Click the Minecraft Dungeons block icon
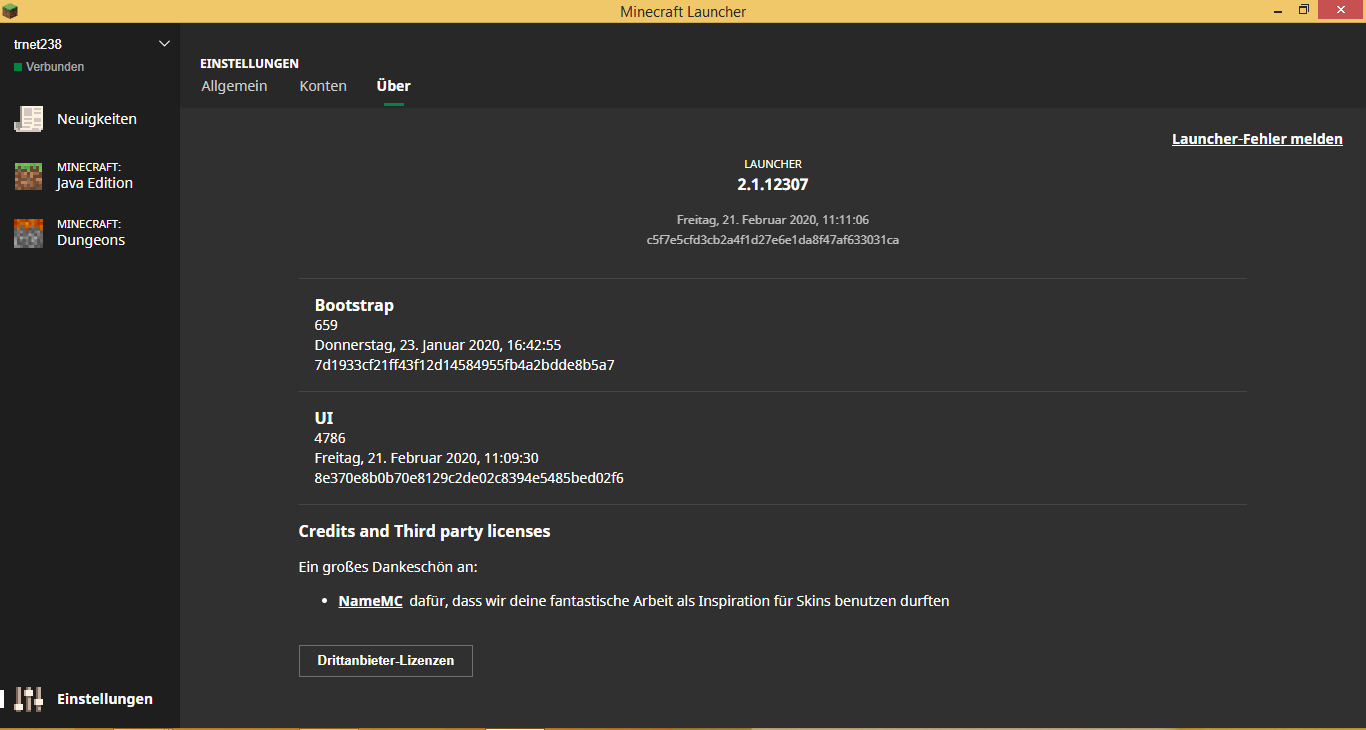This screenshot has width=1366, height=730. pos(28,233)
